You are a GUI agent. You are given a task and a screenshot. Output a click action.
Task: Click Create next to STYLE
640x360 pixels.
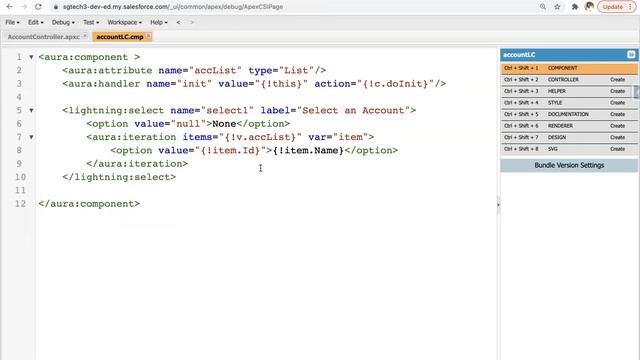point(618,102)
